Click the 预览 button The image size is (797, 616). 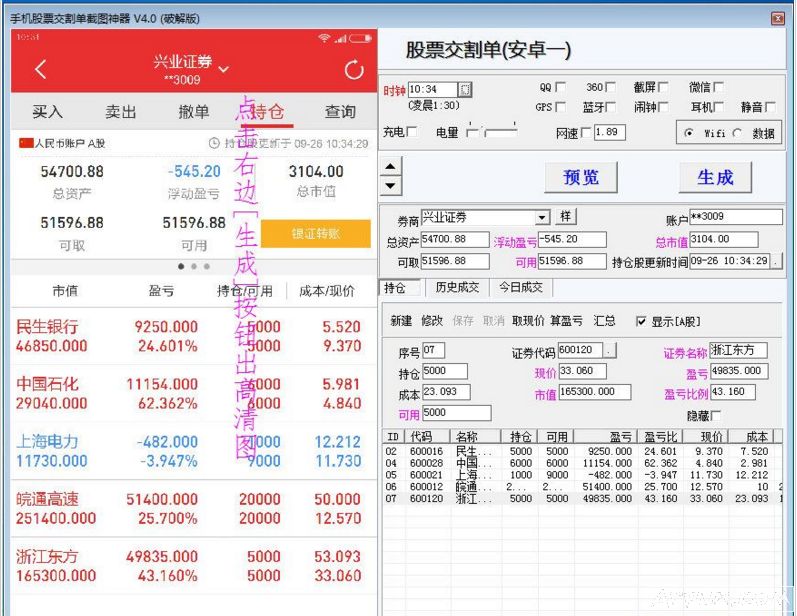click(x=581, y=177)
